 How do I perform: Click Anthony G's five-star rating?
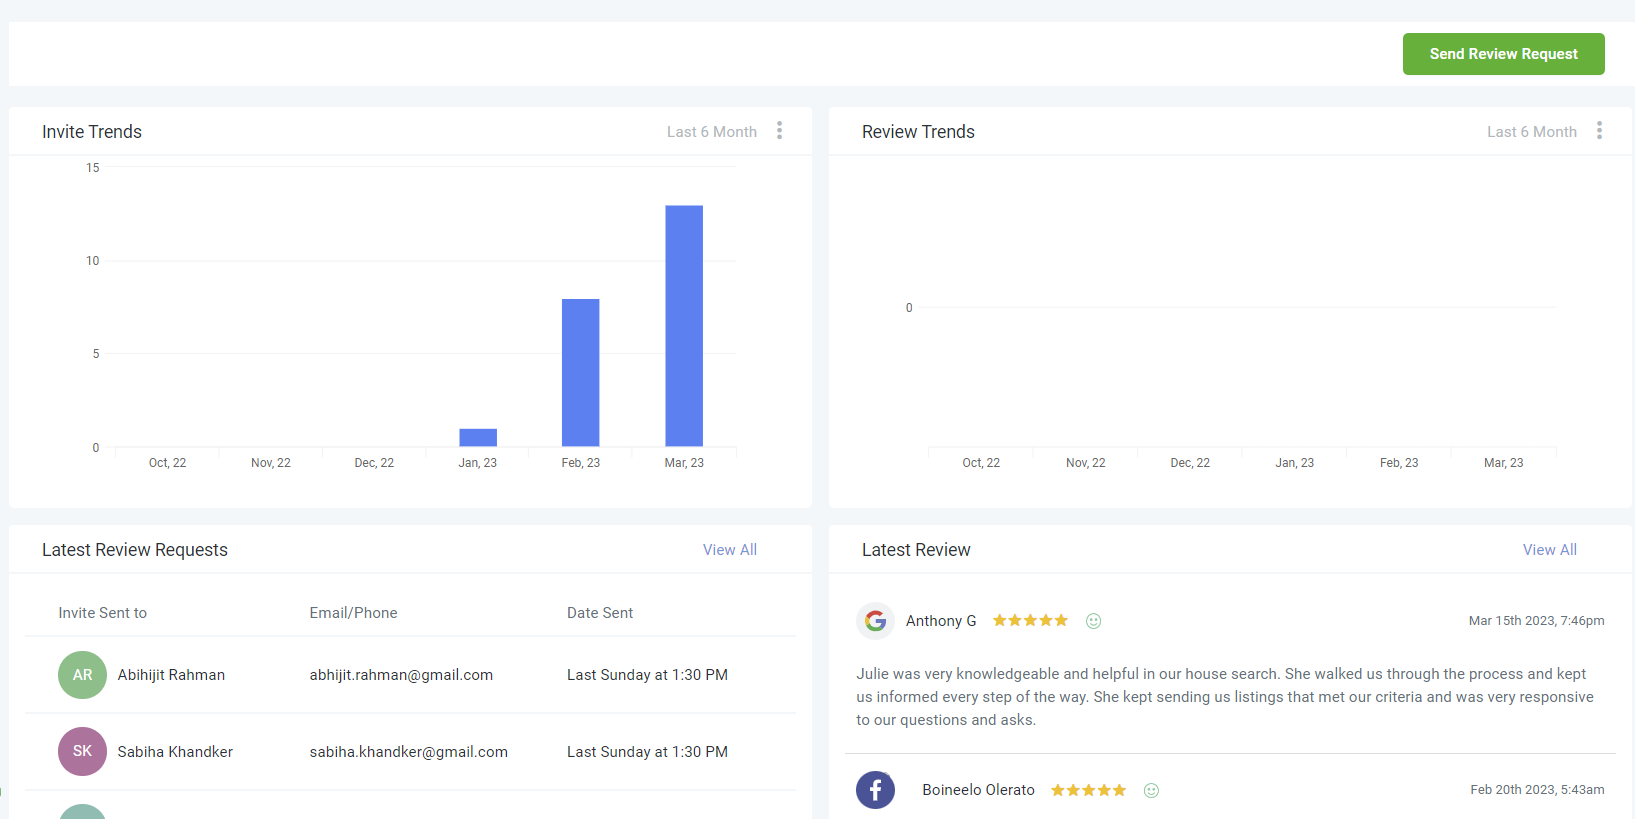click(x=1030, y=621)
